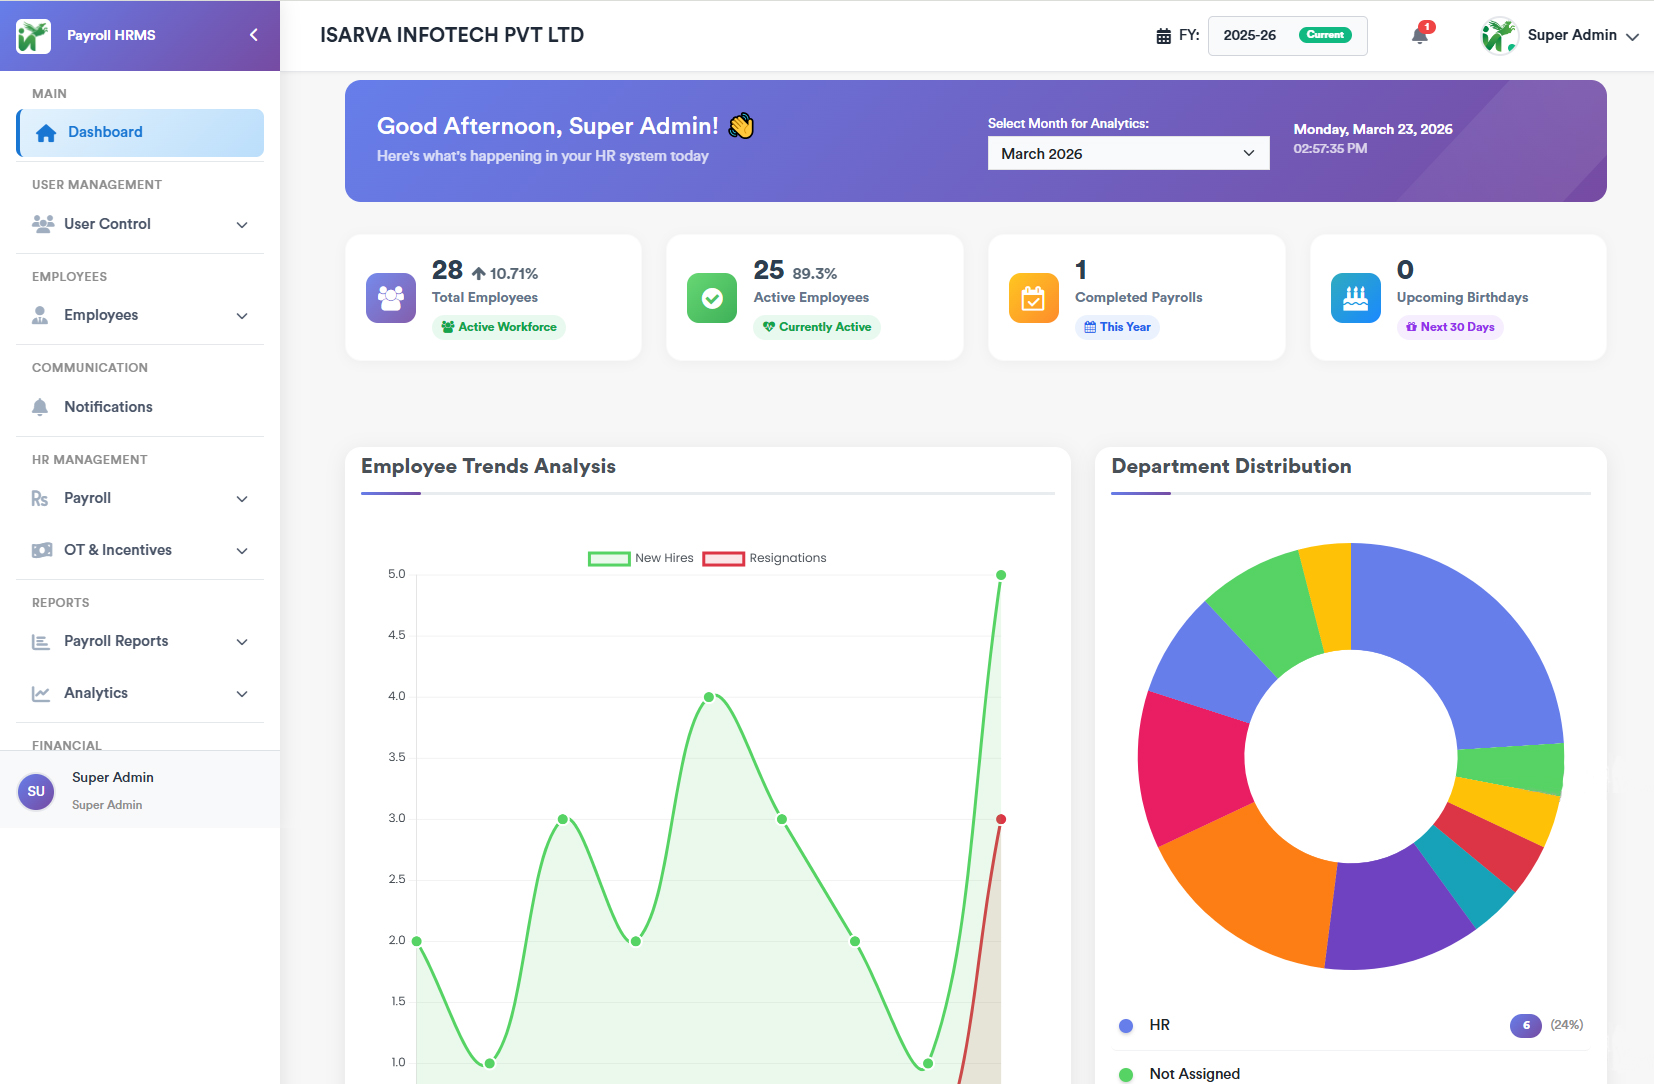Image resolution: width=1654 pixels, height=1084 pixels.
Task: Click the Completed Payrolls calendar icon
Action: tap(1033, 298)
